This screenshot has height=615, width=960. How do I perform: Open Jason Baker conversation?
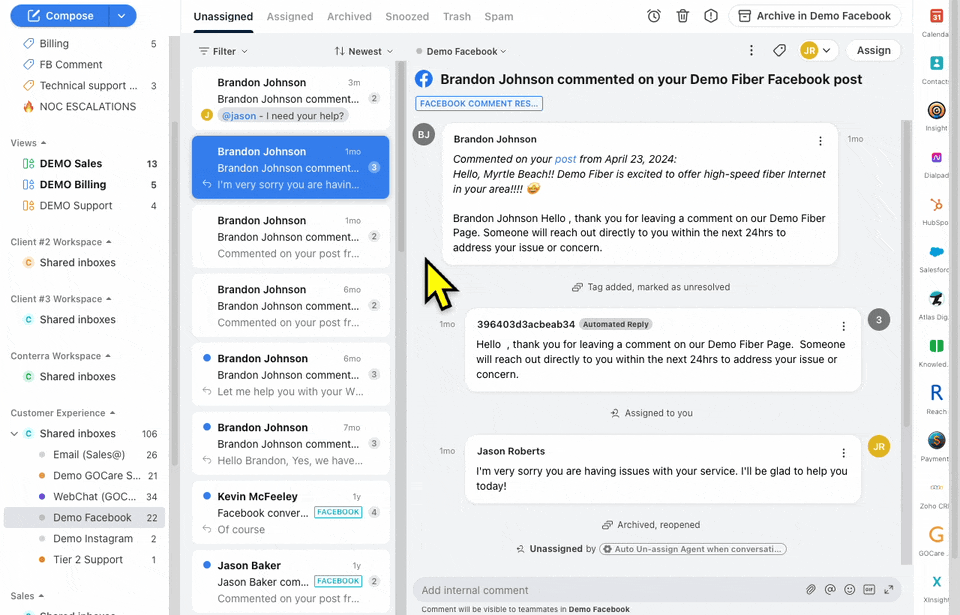290,582
